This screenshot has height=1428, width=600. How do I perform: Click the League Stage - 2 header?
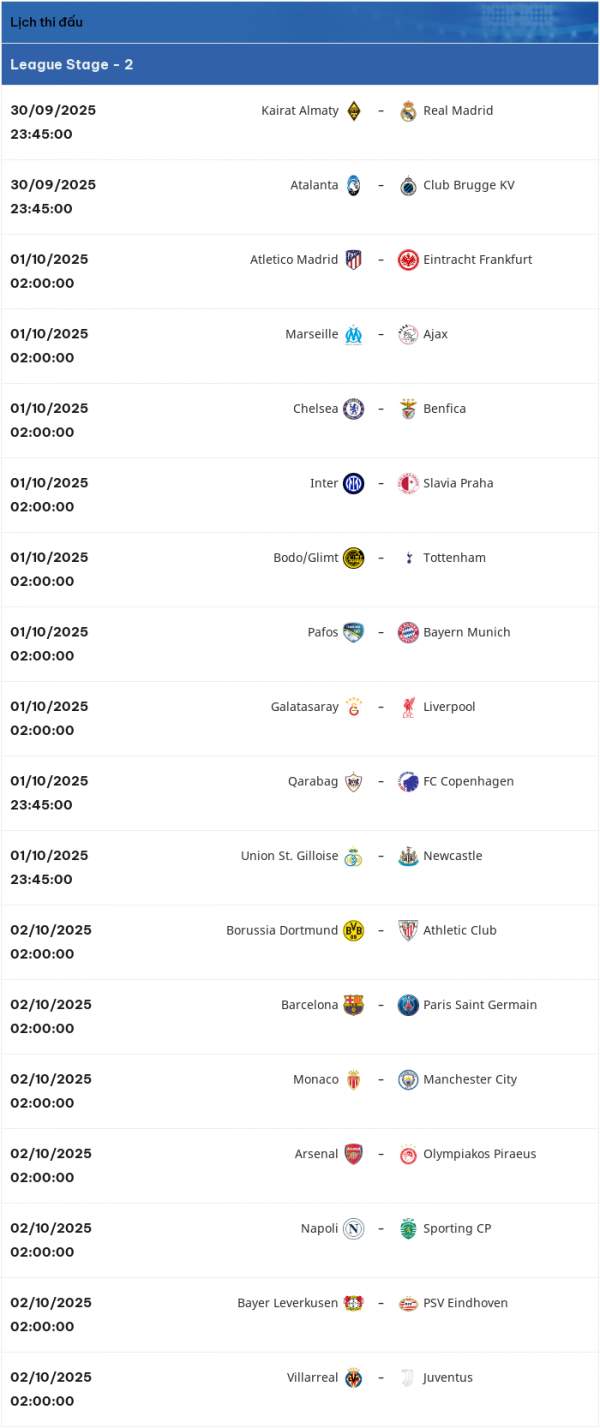click(x=72, y=65)
